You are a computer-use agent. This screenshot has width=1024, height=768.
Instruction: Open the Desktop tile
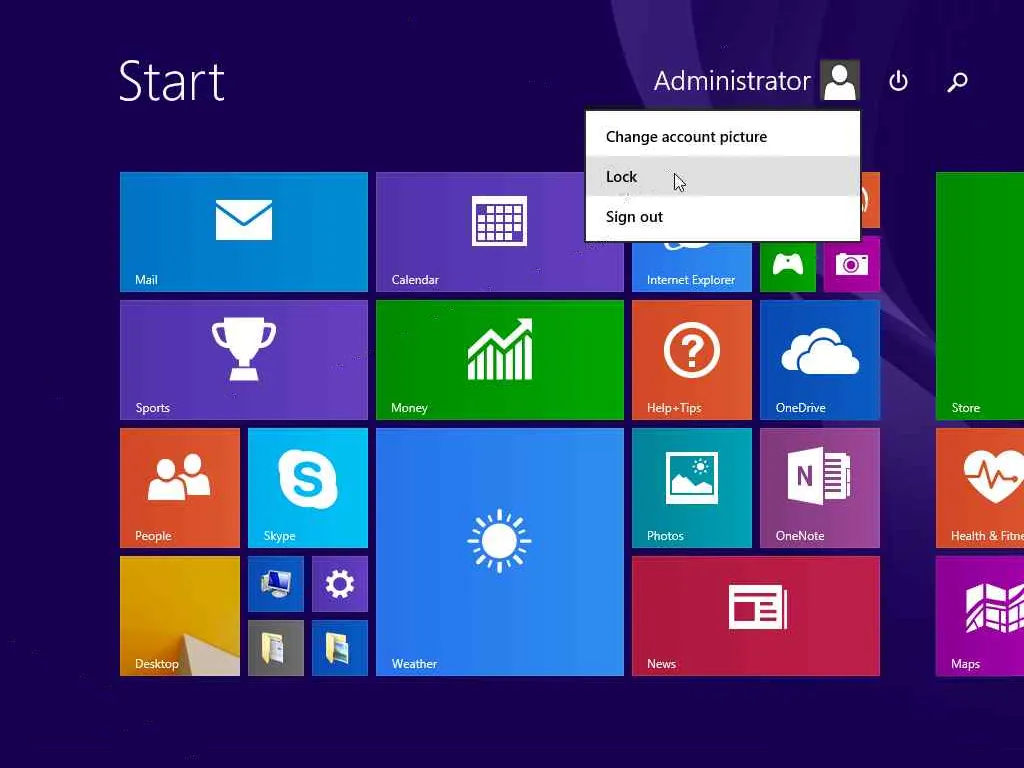[180, 616]
